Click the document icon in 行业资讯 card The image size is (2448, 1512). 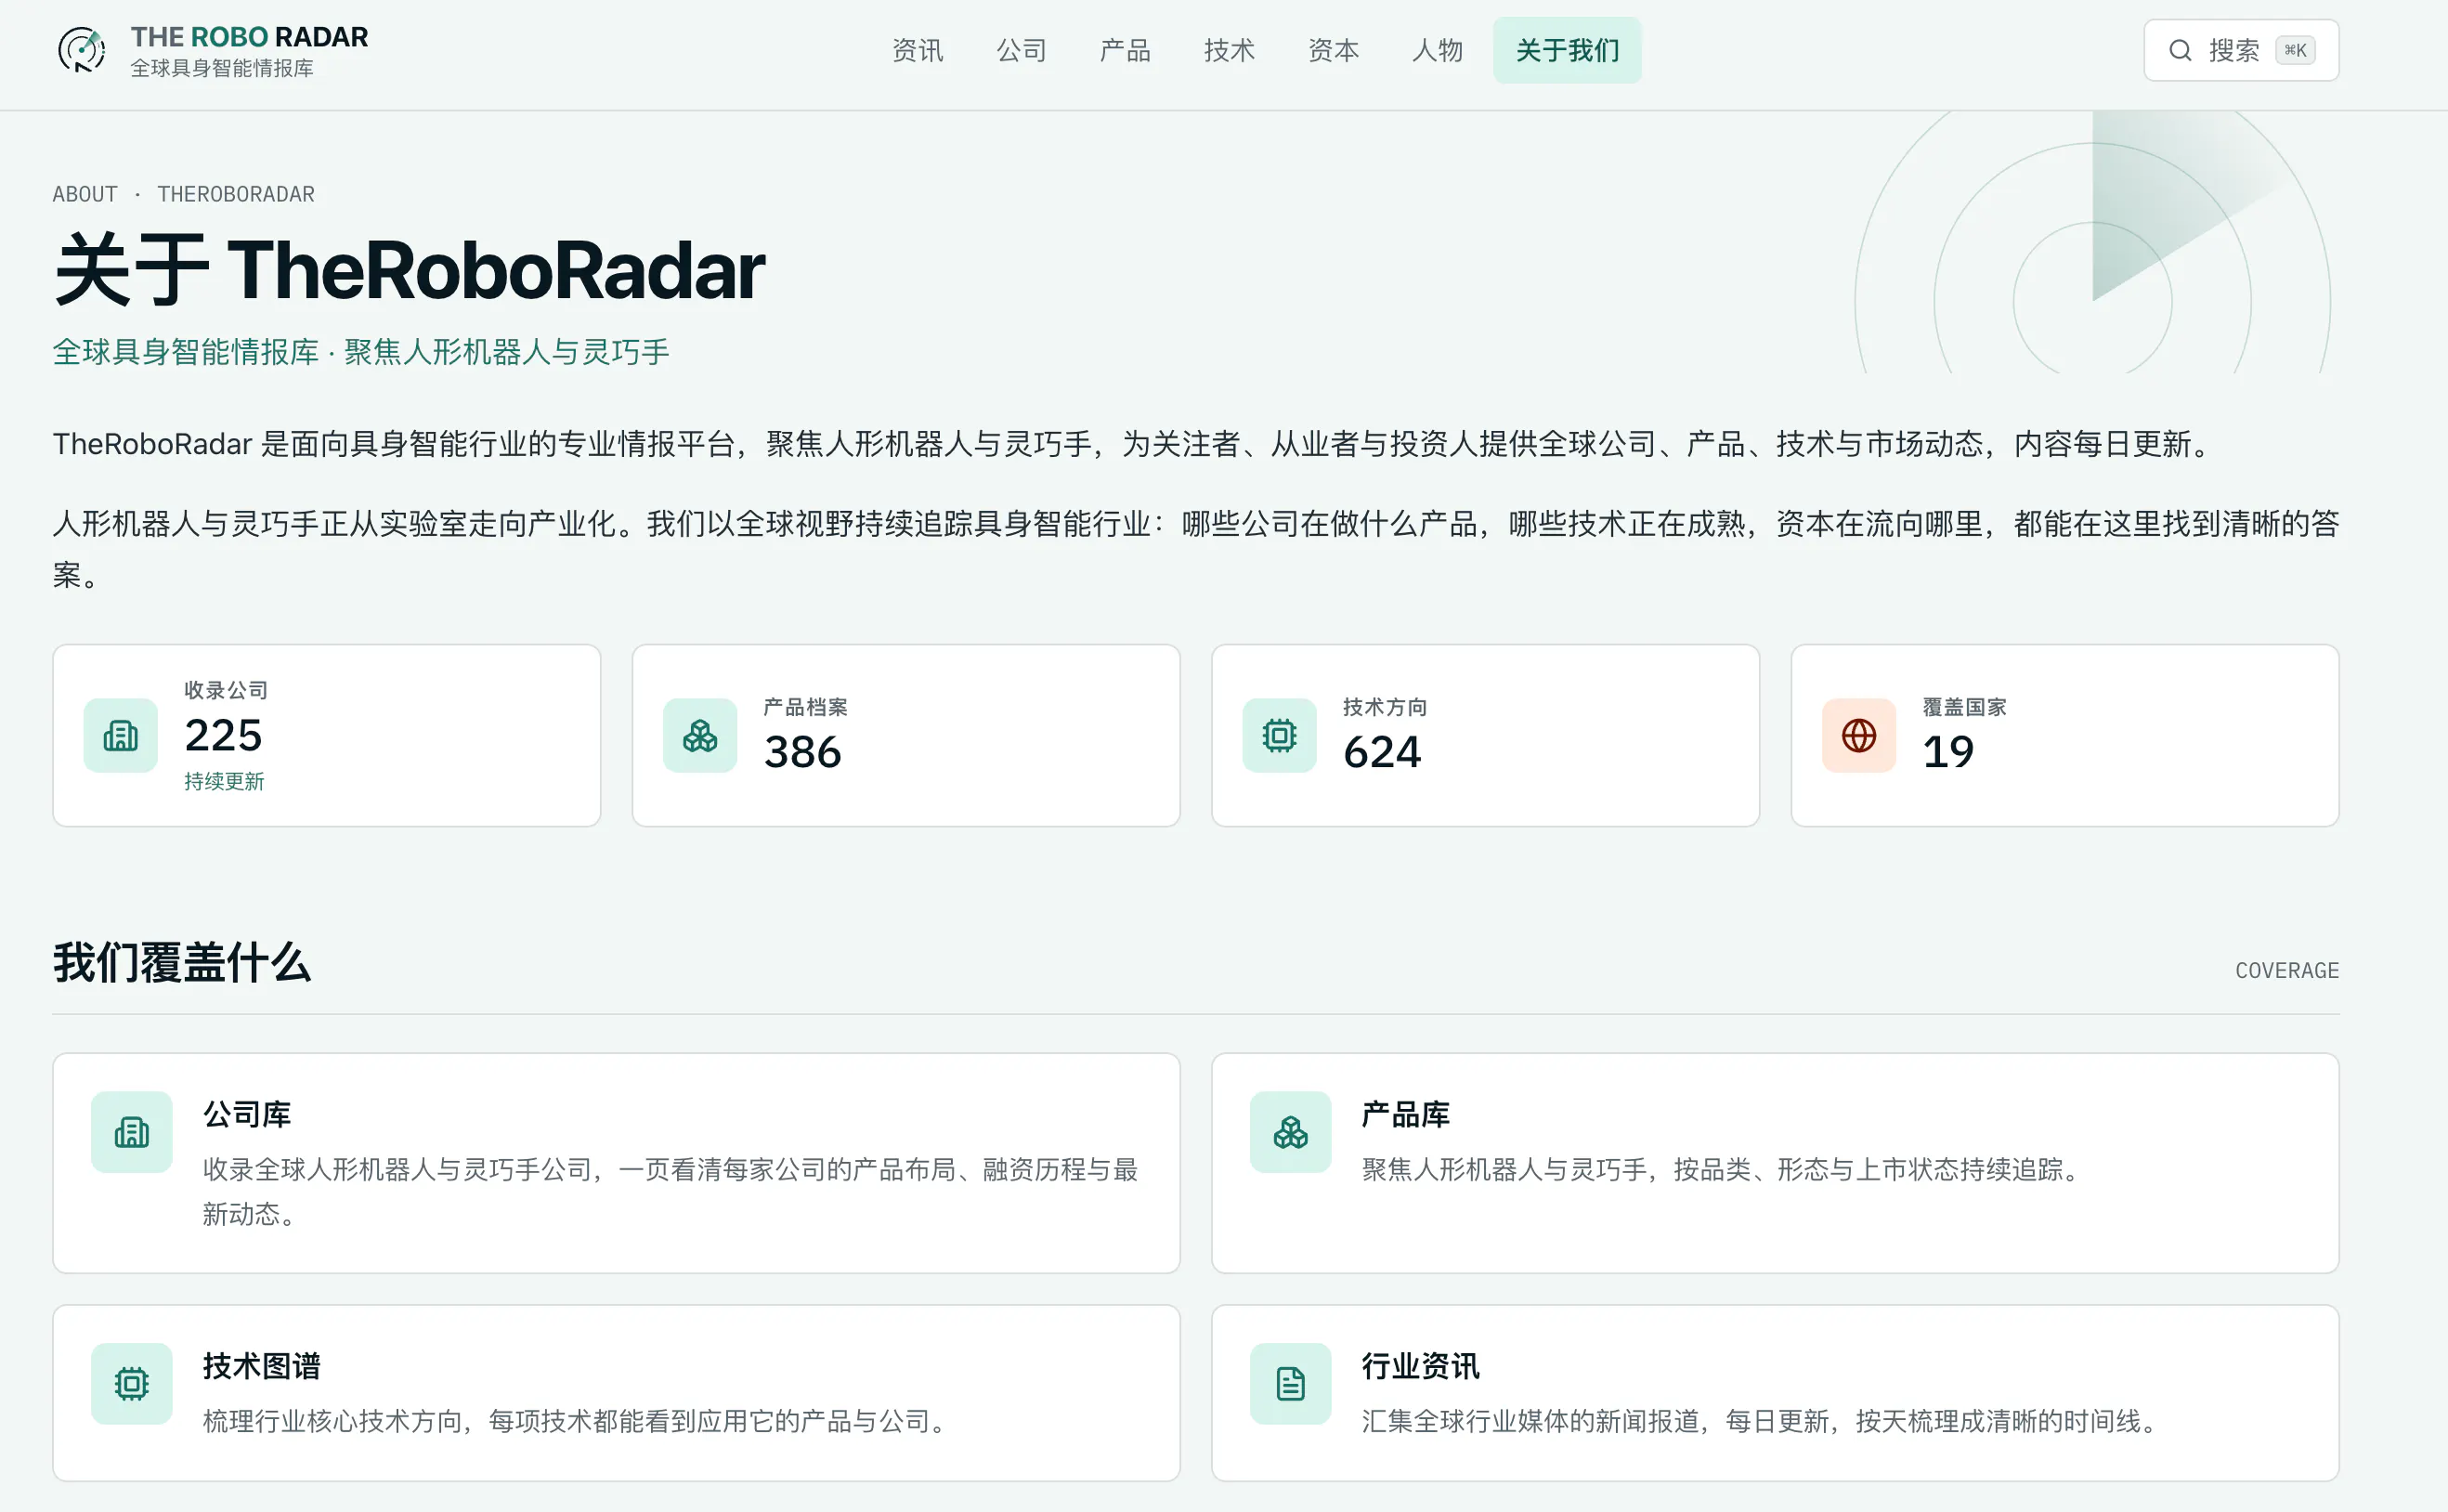pyautogui.click(x=1290, y=1383)
